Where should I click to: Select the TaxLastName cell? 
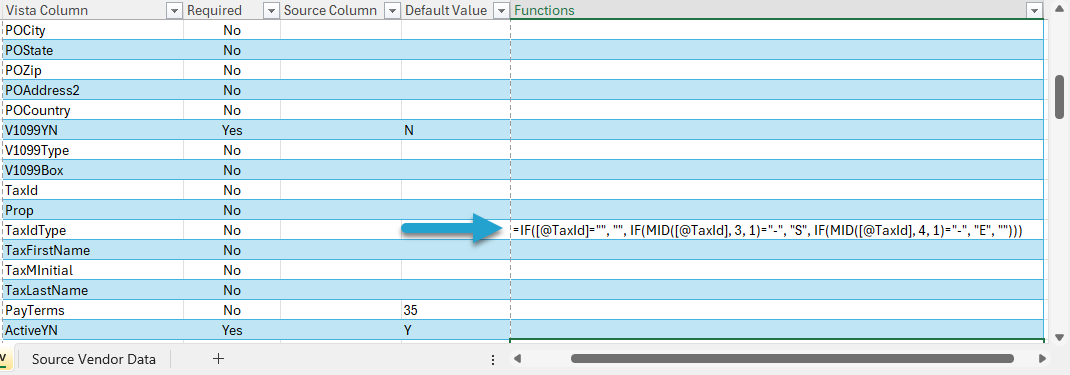point(92,290)
